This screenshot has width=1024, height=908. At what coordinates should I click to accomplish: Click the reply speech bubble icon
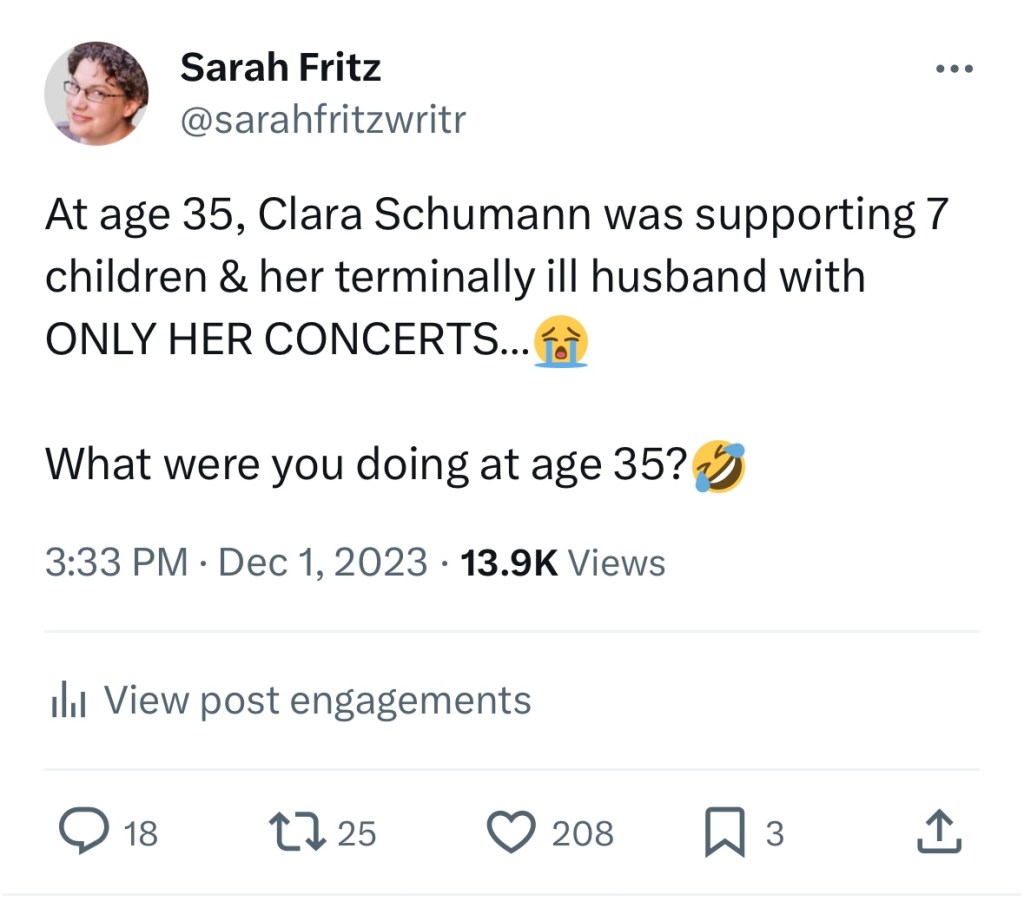click(x=83, y=832)
